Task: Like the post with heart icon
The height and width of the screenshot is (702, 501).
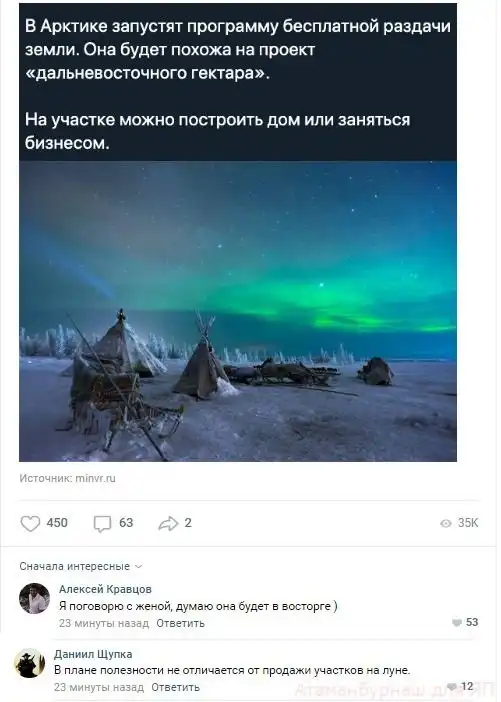Action: (30, 523)
